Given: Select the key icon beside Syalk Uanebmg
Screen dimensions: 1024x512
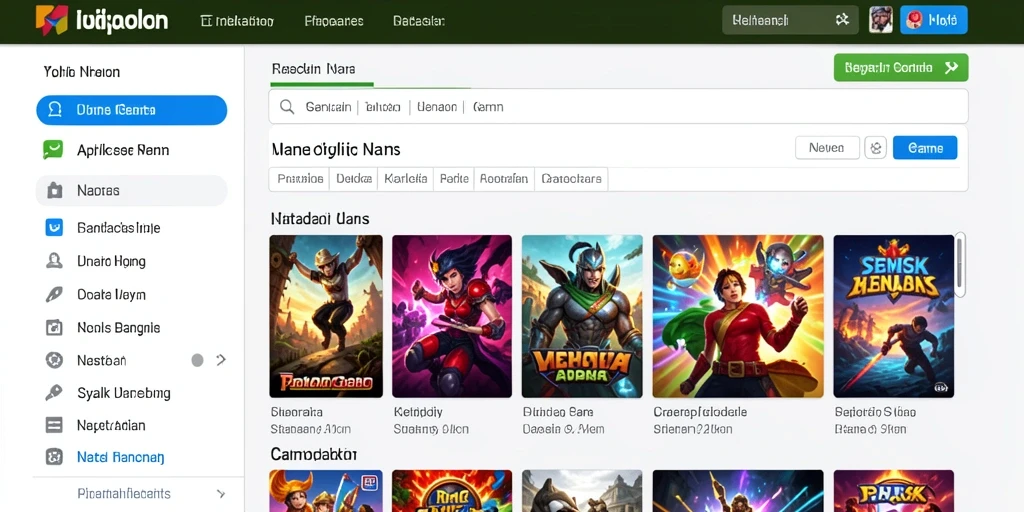Looking at the screenshot, I should [x=54, y=392].
